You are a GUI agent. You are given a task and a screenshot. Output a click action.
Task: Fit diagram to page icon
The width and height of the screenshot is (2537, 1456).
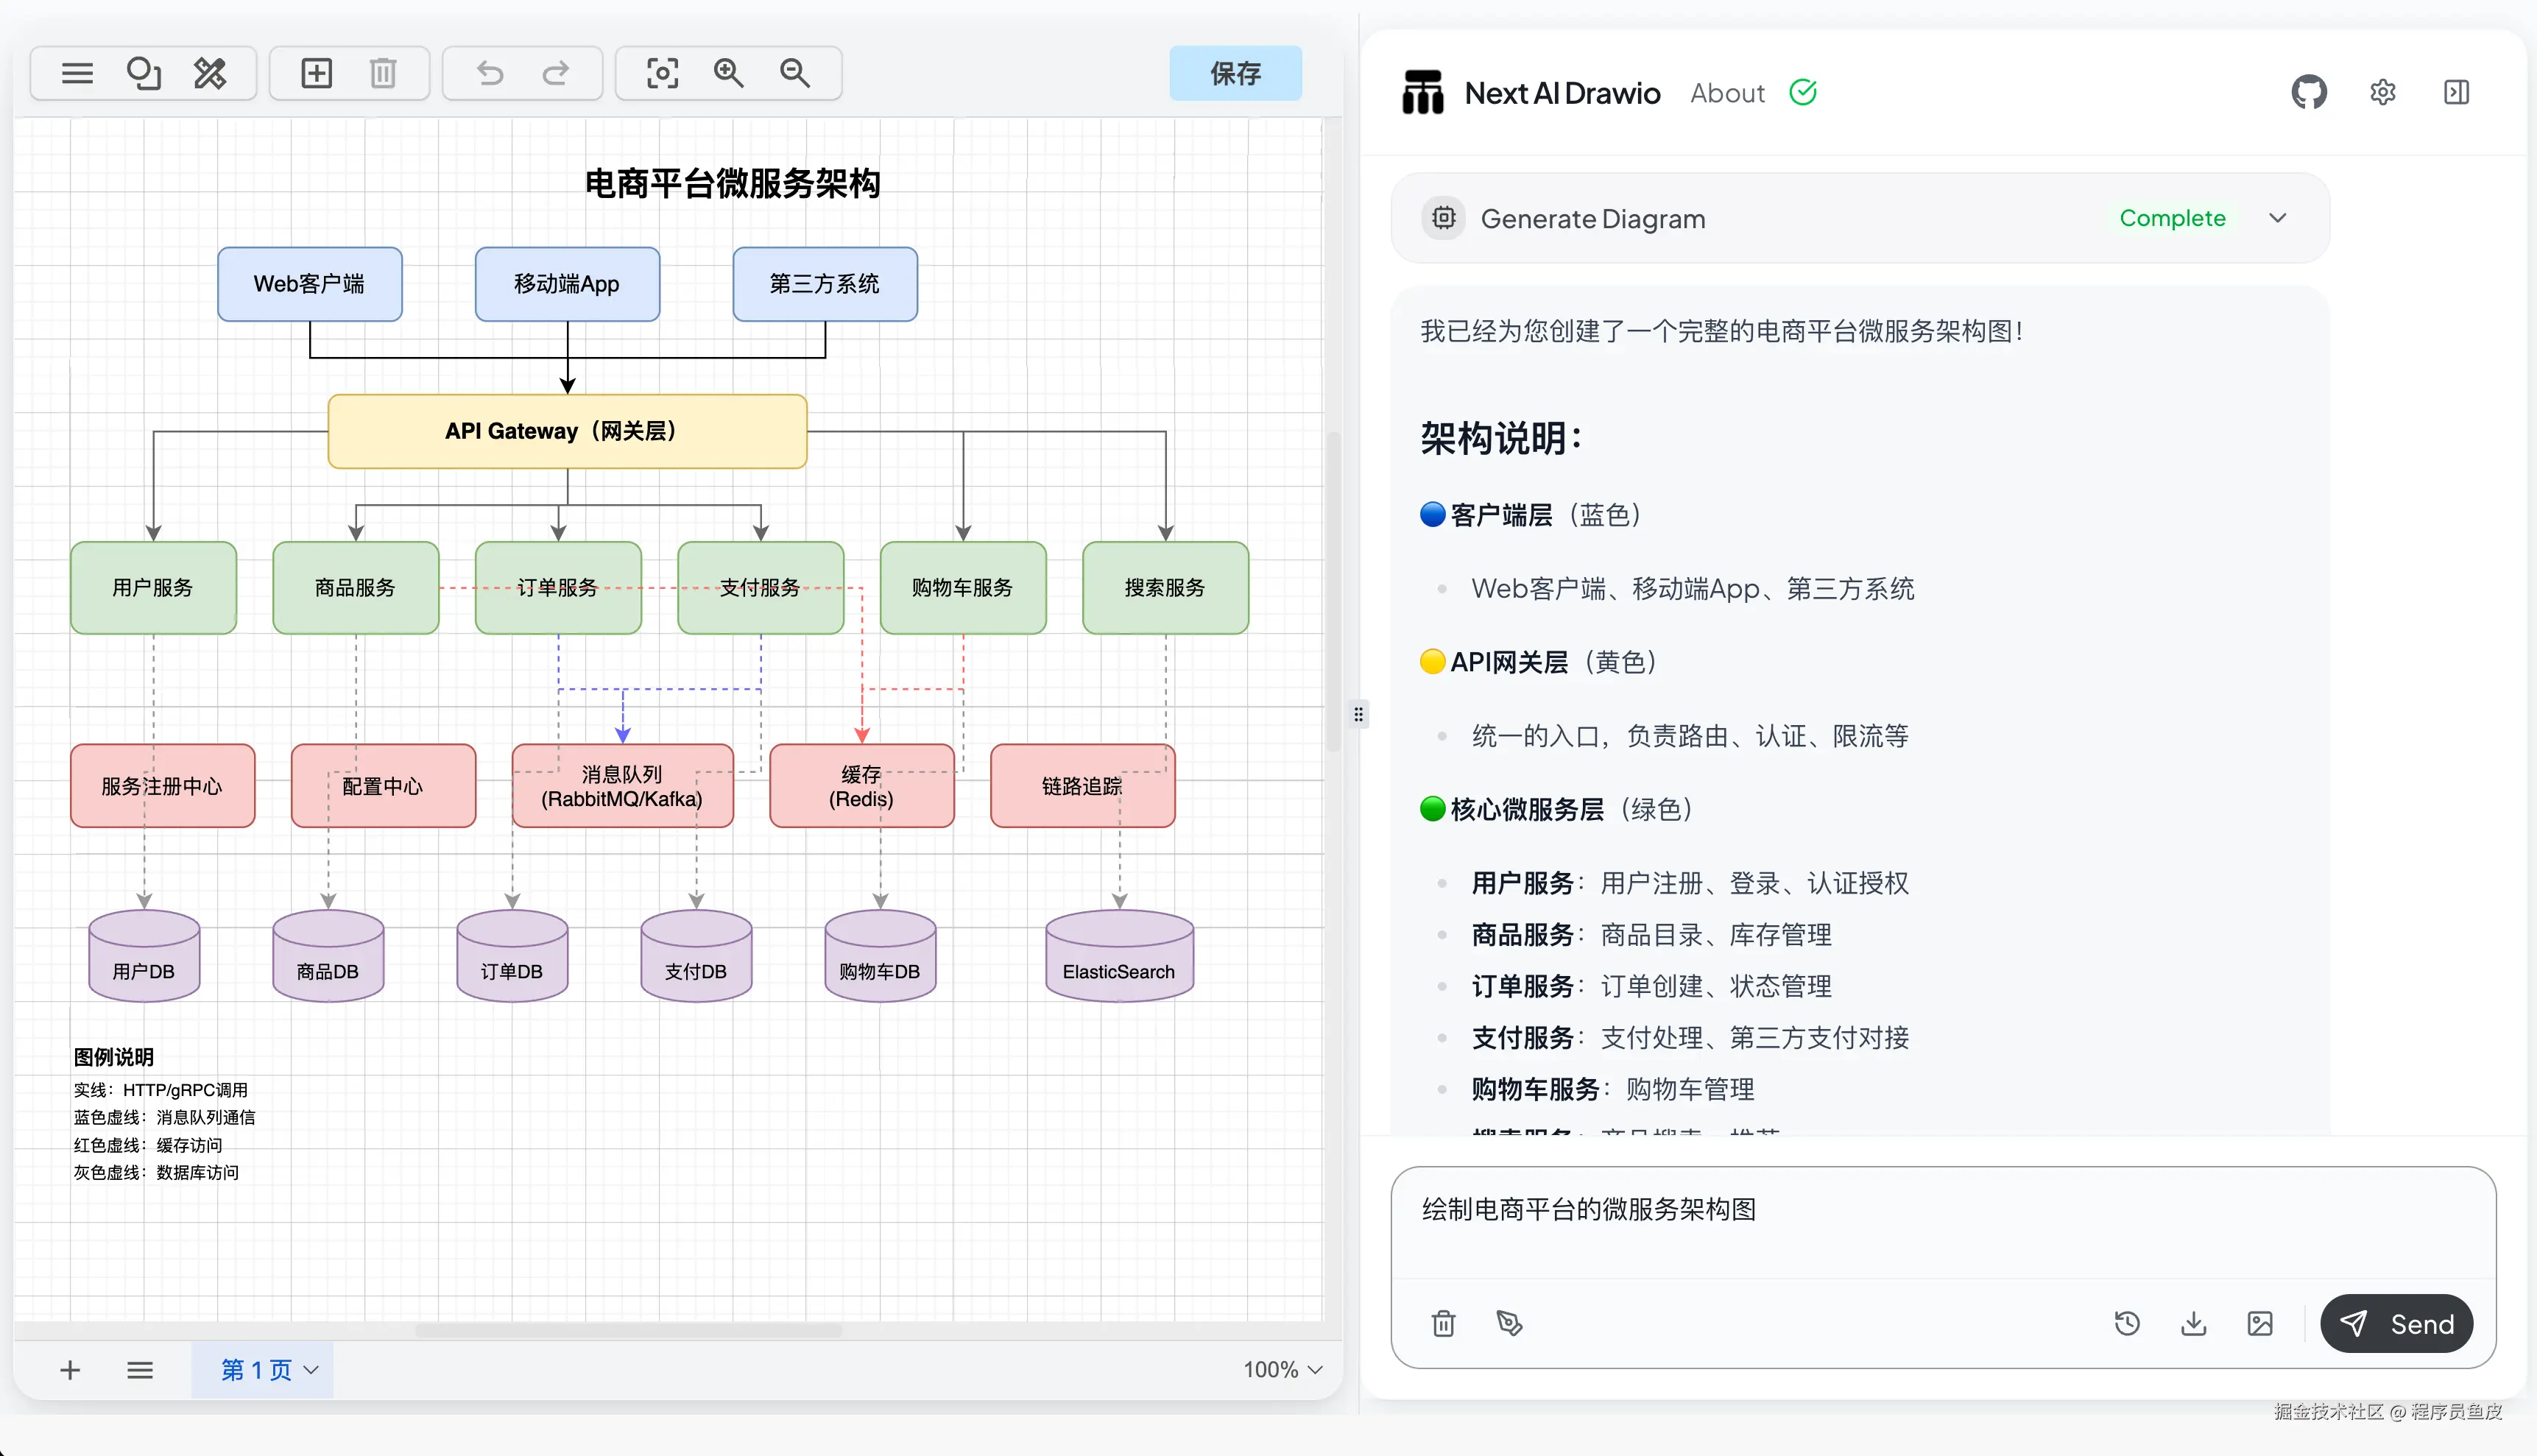click(662, 73)
